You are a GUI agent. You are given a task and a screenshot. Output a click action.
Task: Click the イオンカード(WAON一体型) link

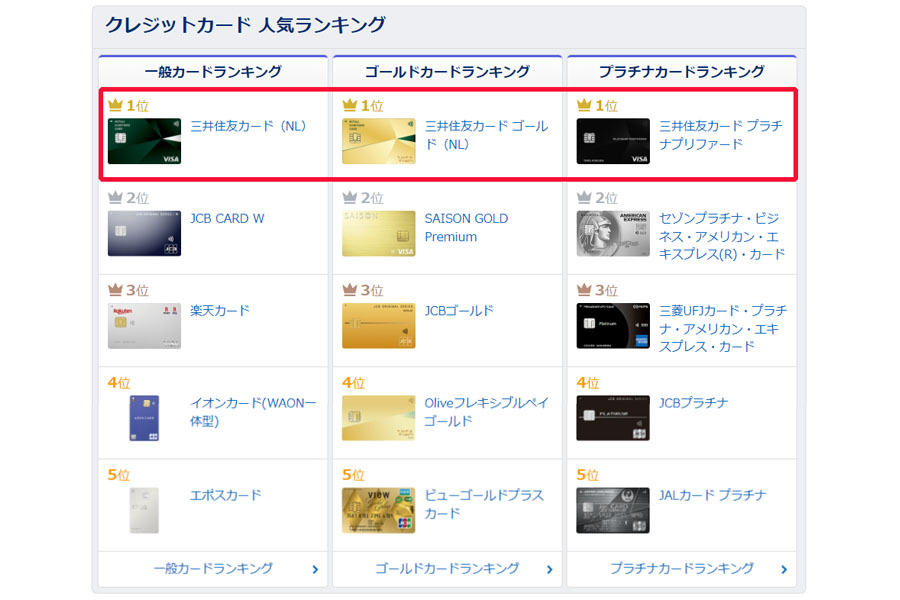click(x=253, y=412)
